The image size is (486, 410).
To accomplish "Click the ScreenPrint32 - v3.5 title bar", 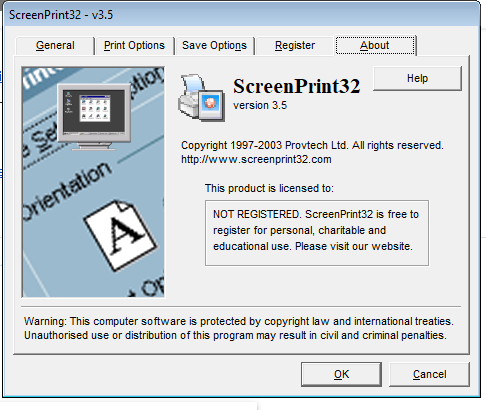I will click(241, 15).
